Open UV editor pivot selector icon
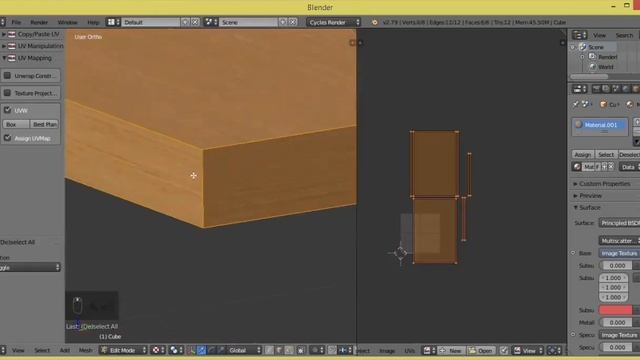 [554, 350]
